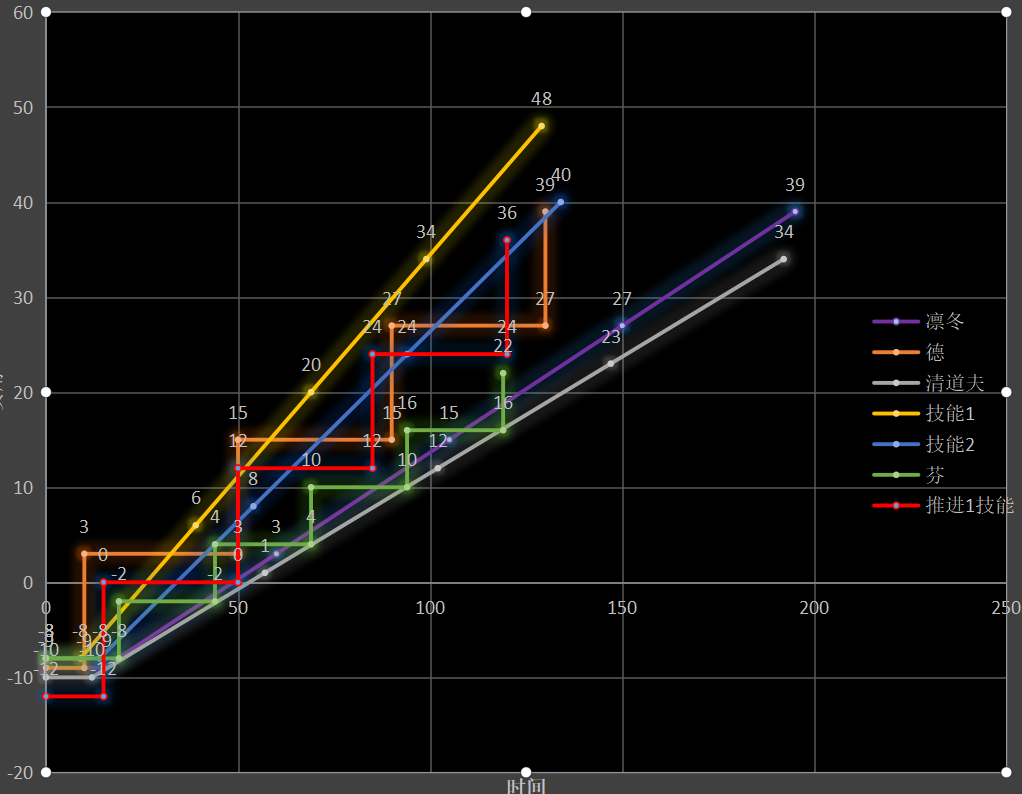Click the gray series endpoint labeled 34
This screenshot has height=794, width=1022.
(783, 259)
